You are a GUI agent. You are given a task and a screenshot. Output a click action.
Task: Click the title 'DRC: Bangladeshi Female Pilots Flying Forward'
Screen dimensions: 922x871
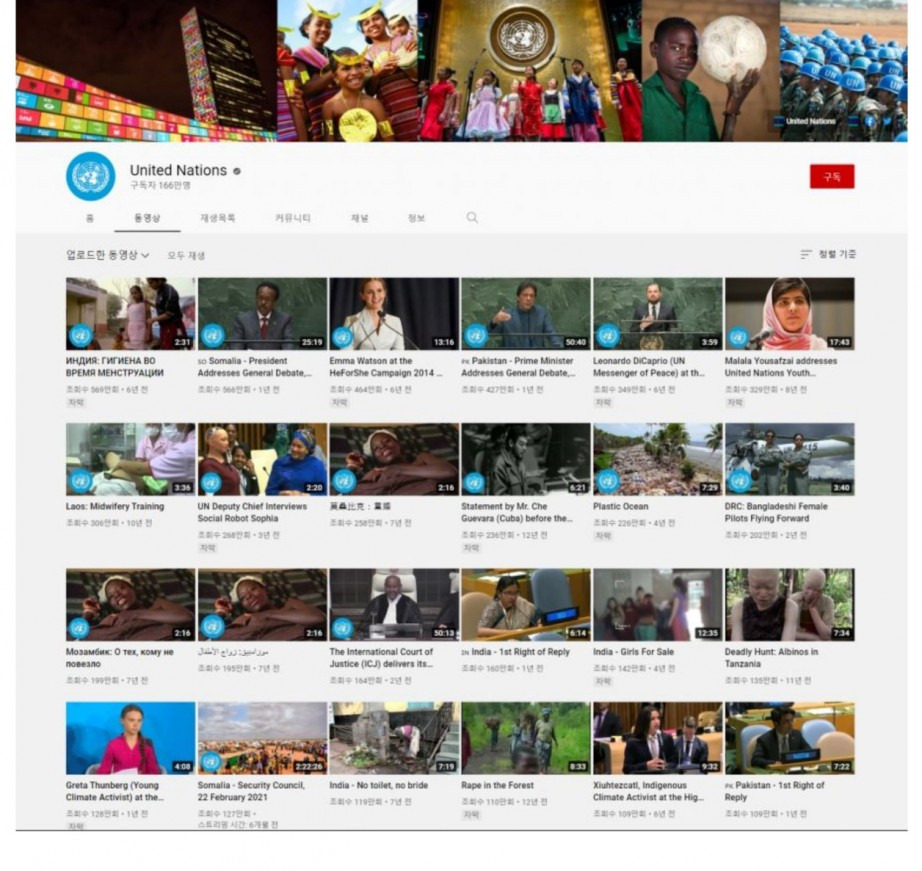(x=776, y=512)
